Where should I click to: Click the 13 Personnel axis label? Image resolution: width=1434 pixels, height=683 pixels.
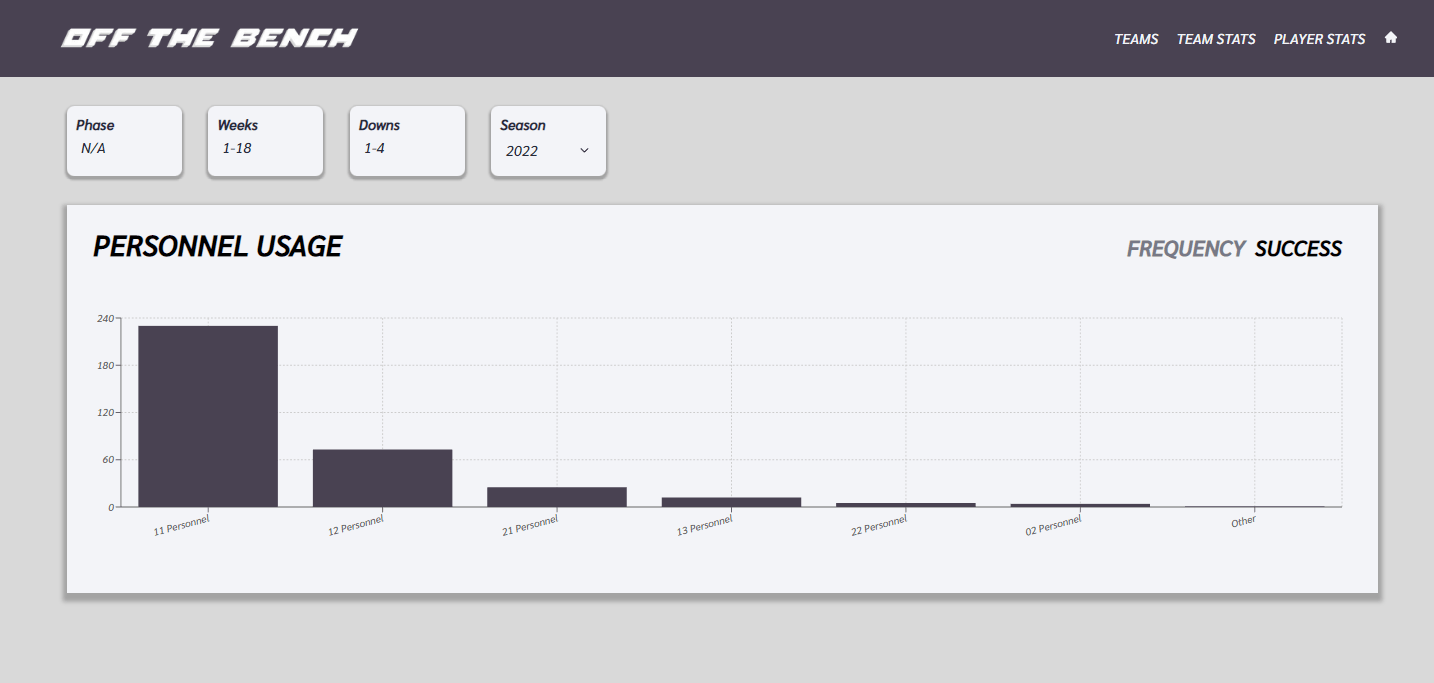pyautogui.click(x=704, y=526)
